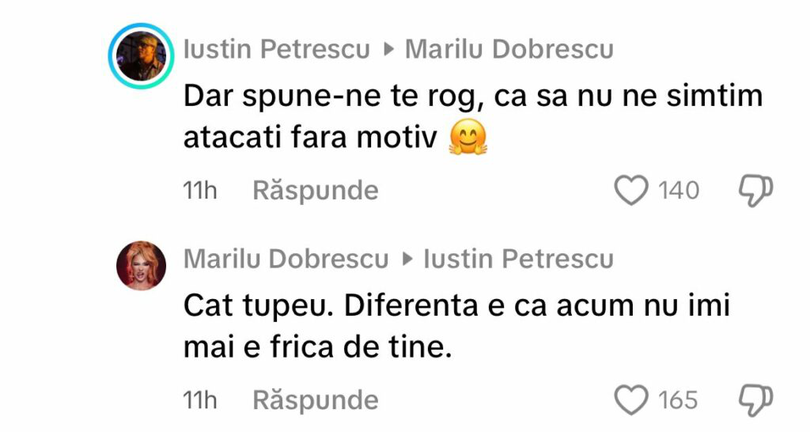Click the 11h timestamp on the first comment
The image size is (810, 432).
click(x=200, y=190)
